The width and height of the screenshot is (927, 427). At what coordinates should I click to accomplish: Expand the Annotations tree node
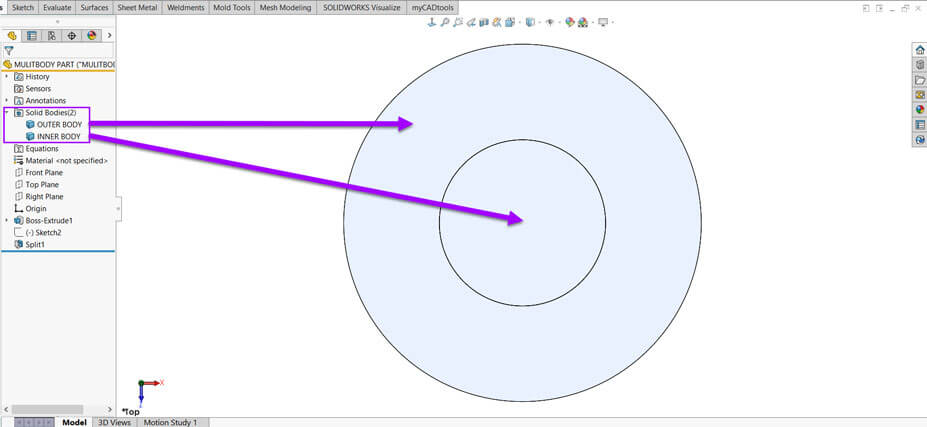click(x=7, y=101)
